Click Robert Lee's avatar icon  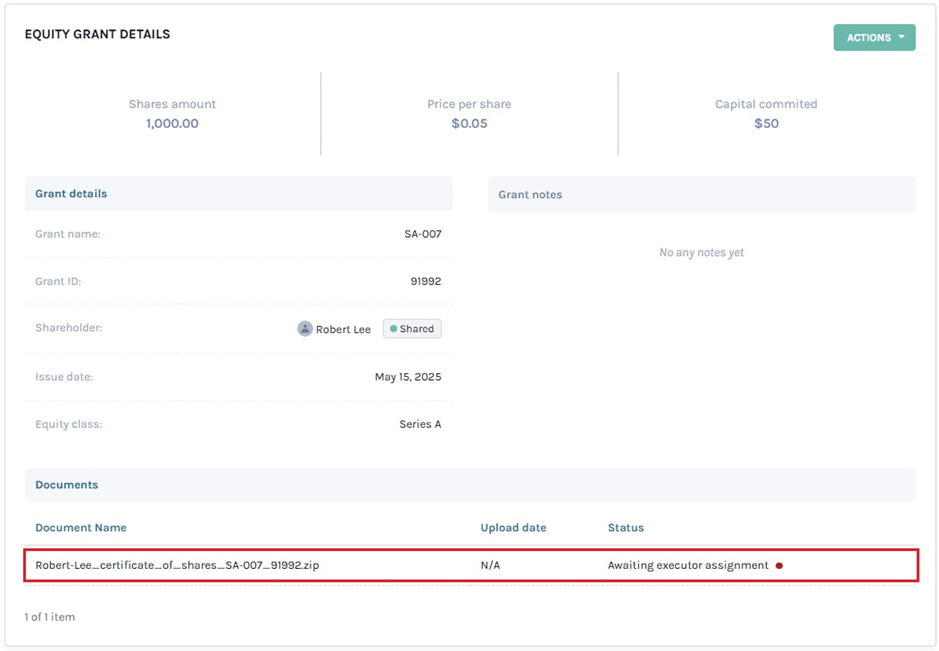coord(305,329)
